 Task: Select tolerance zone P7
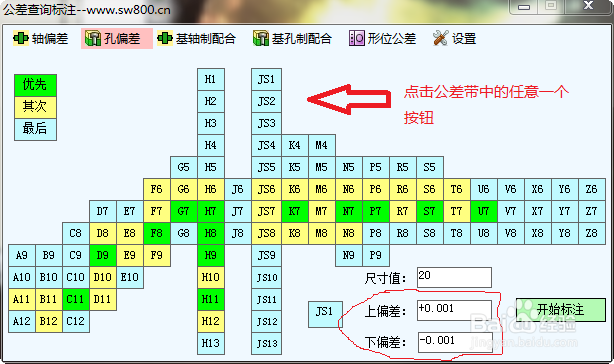376,211
